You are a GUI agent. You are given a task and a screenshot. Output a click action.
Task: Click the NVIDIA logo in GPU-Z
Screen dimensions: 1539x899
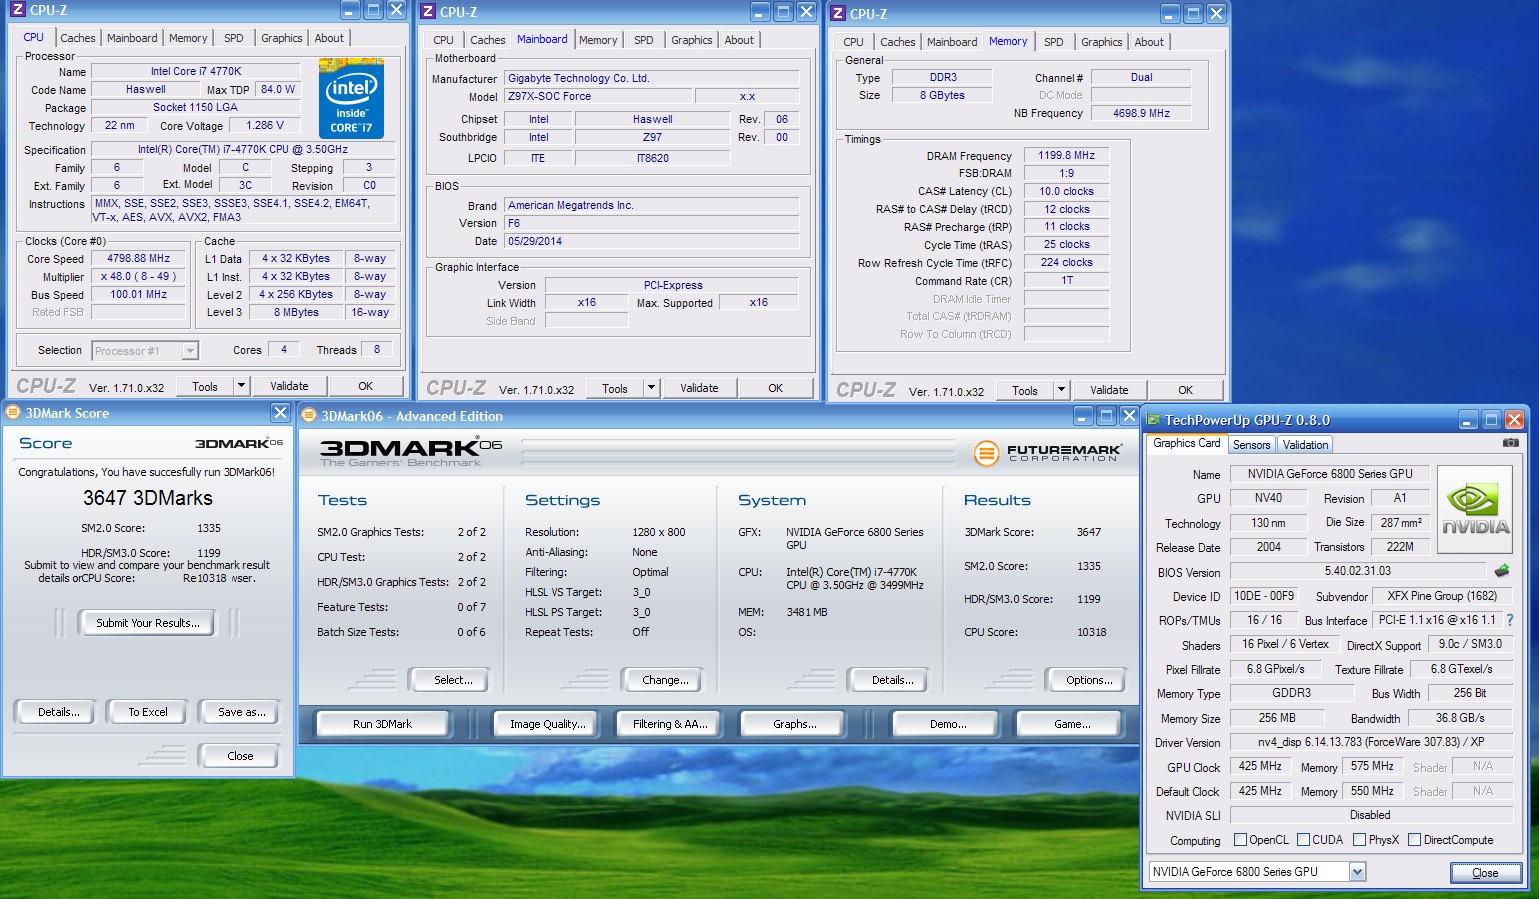[x=1476, y=510]
